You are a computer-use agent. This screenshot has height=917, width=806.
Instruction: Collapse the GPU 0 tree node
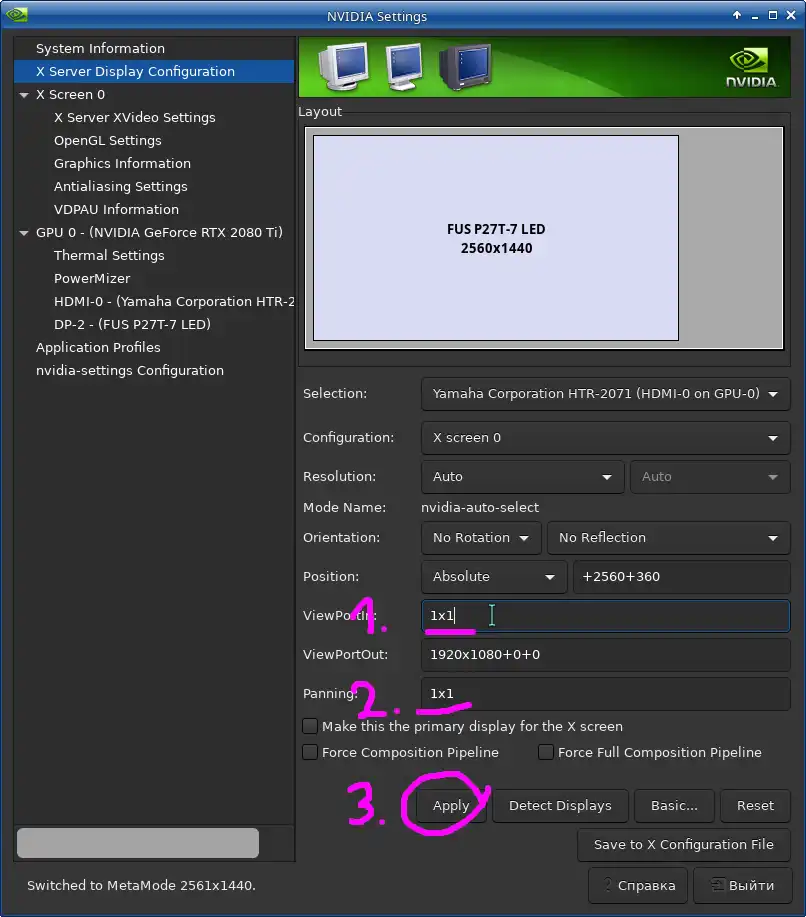(24, 233)
